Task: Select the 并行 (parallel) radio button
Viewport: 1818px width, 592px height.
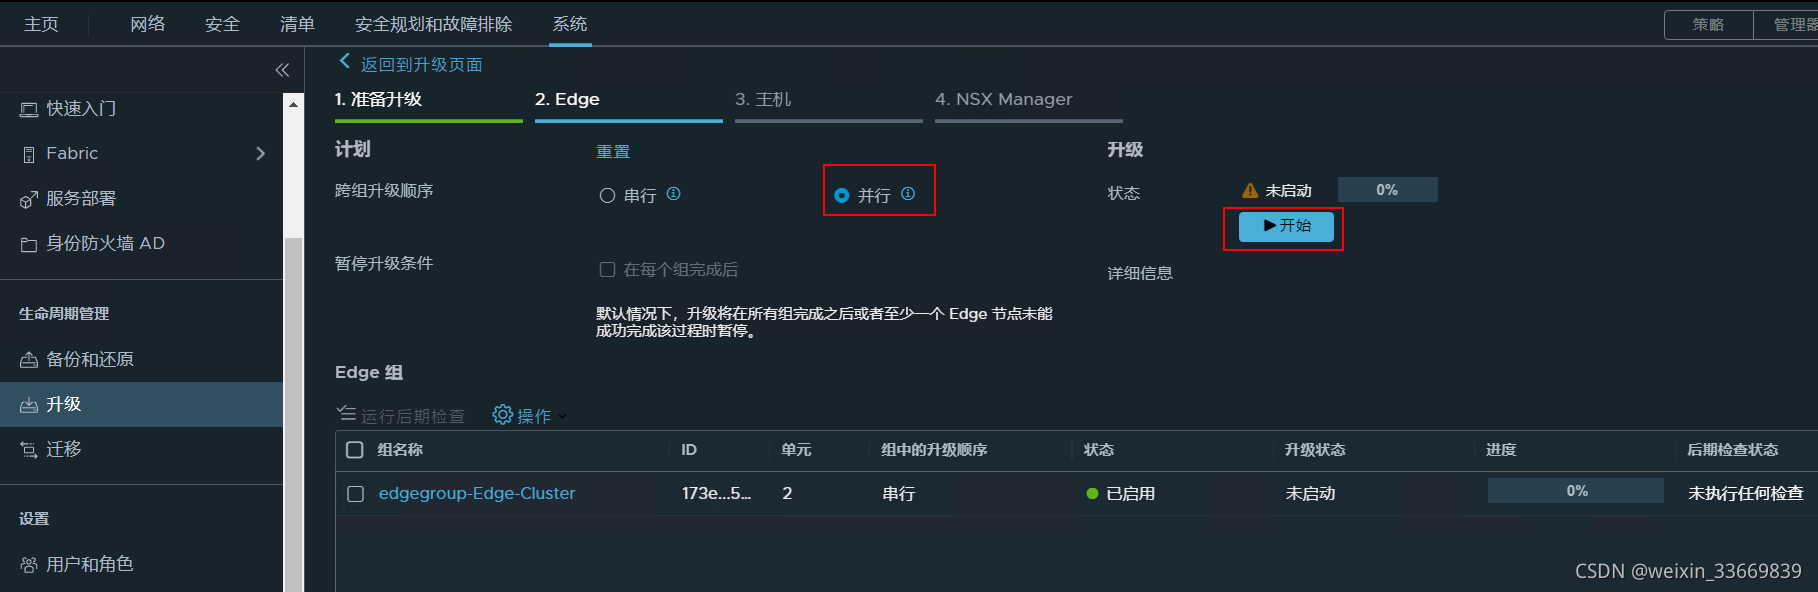Action: click(842, 196)
